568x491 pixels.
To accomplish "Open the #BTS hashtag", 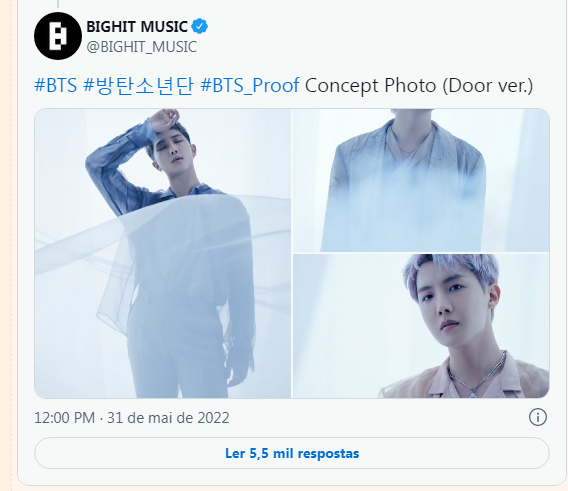I will (56, 86).
